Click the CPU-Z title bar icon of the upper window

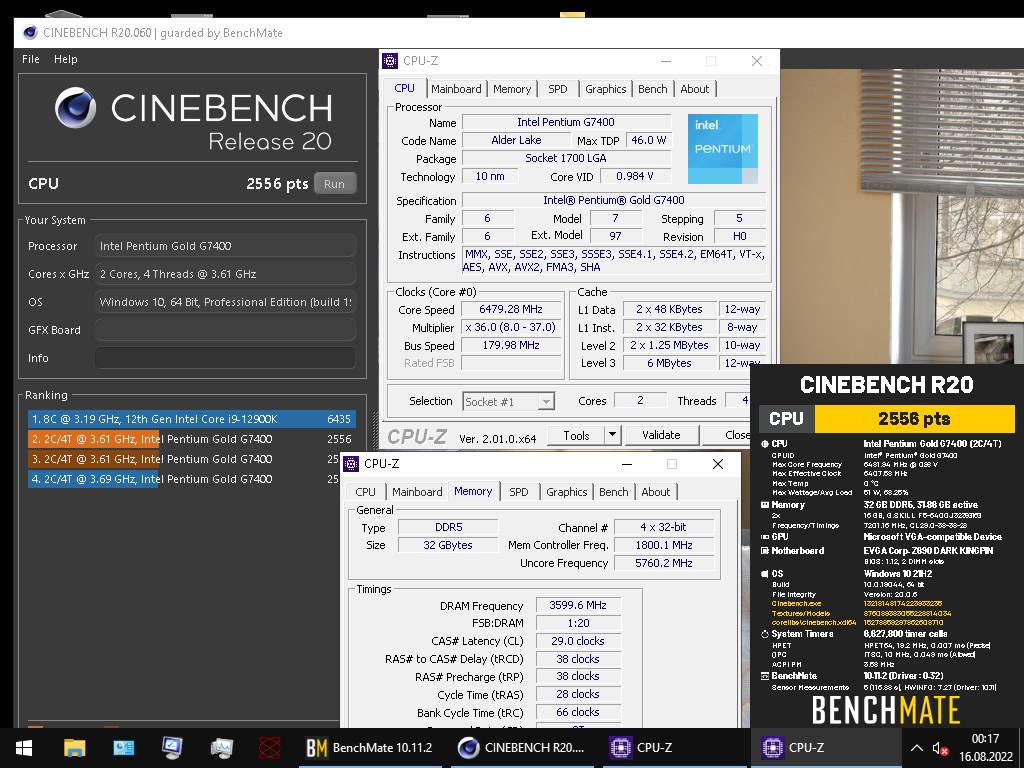pyautogui.click(x=390, y=61)
